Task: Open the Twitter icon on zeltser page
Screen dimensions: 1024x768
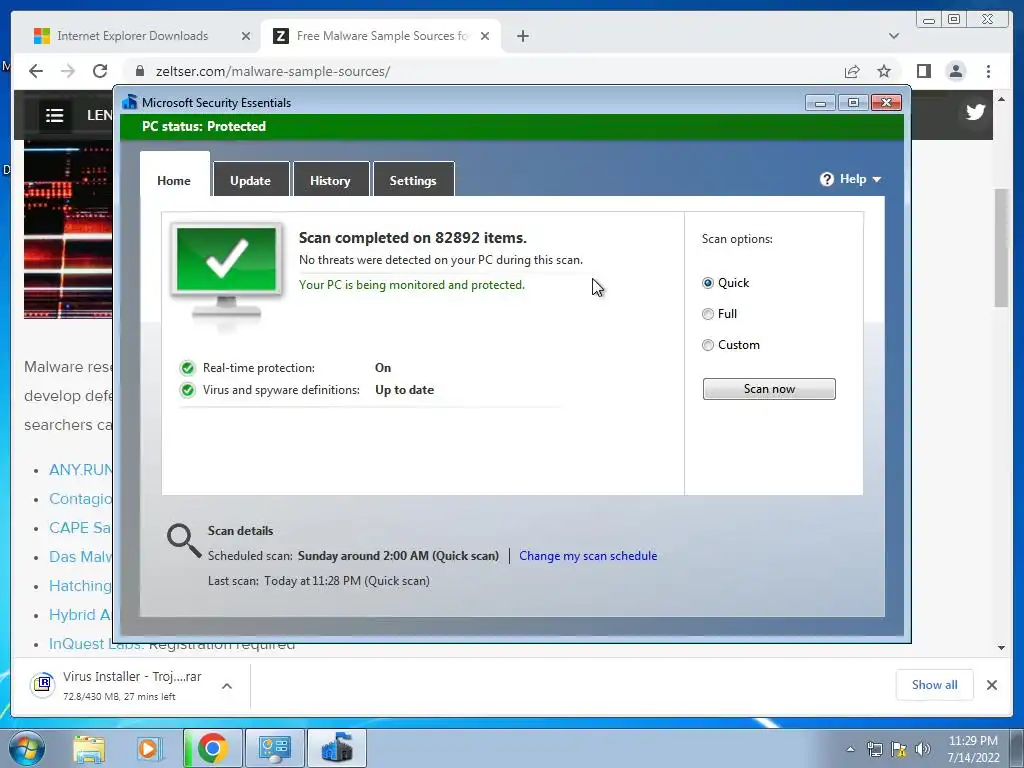Action: (975, 112)
